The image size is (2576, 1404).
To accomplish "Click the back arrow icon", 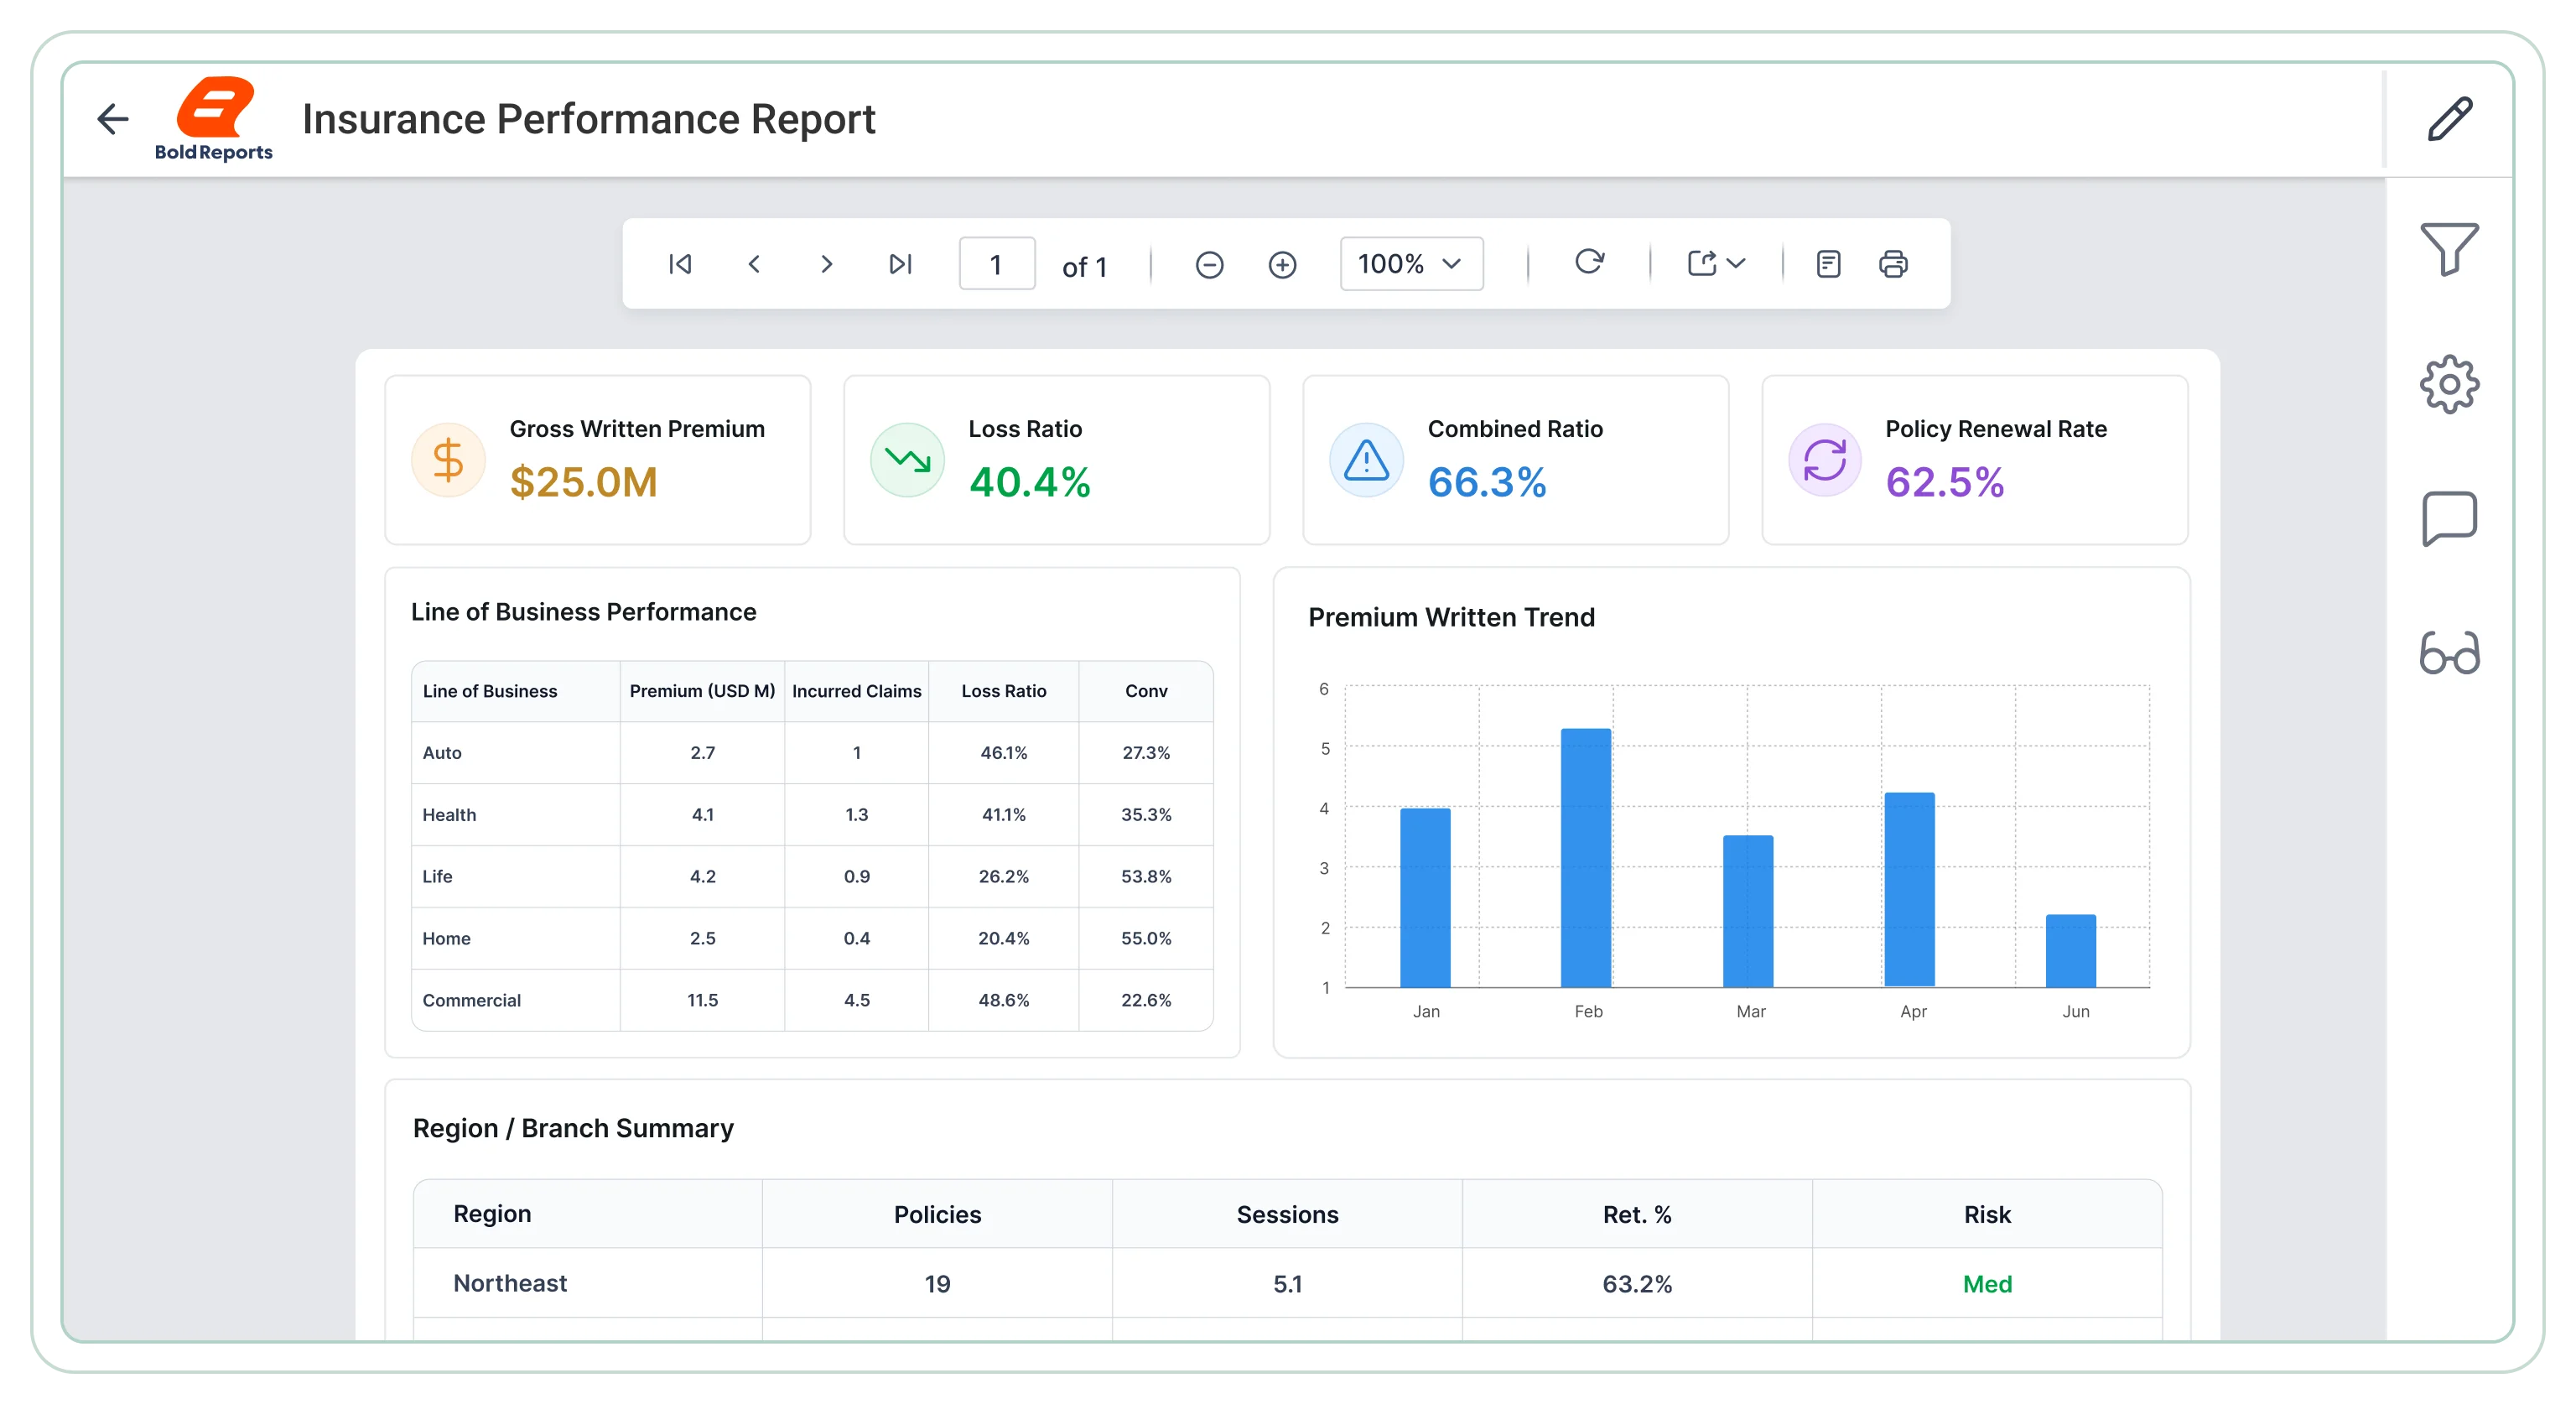I will pos(113,119).
